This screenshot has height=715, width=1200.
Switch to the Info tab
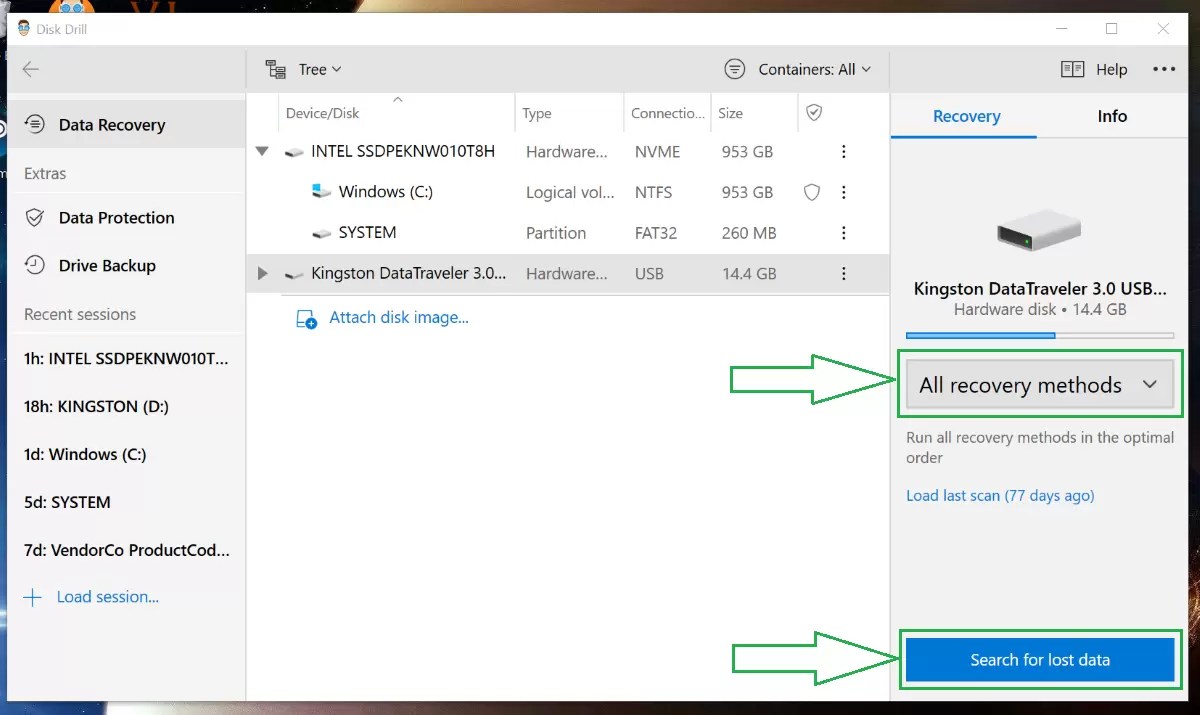point(1111,116)
